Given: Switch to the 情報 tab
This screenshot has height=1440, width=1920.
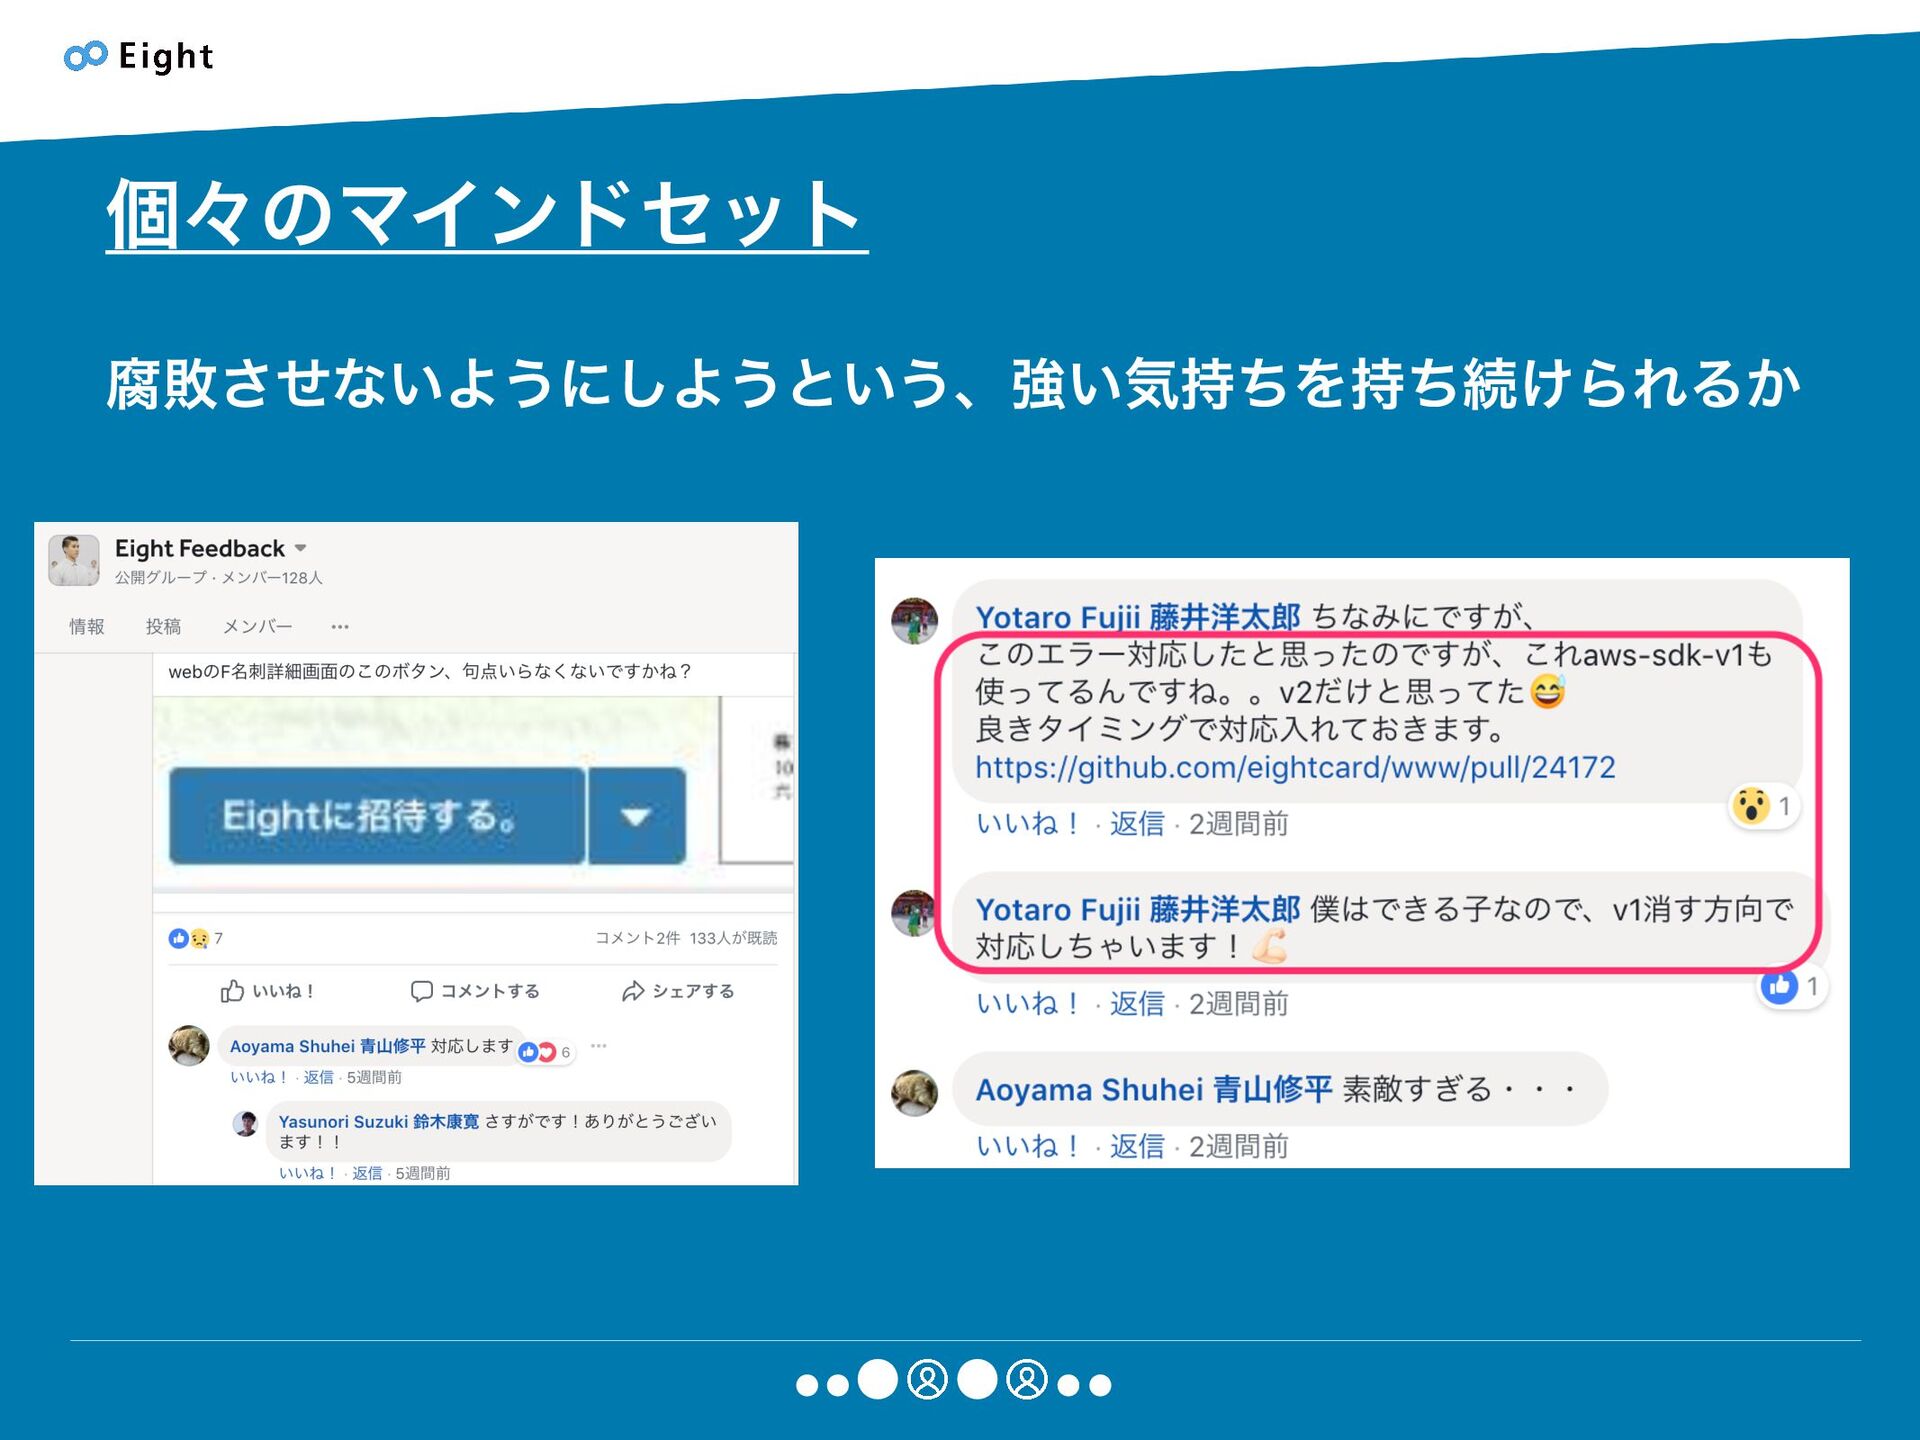Looking at the screenshot, I should pos(87,626).
